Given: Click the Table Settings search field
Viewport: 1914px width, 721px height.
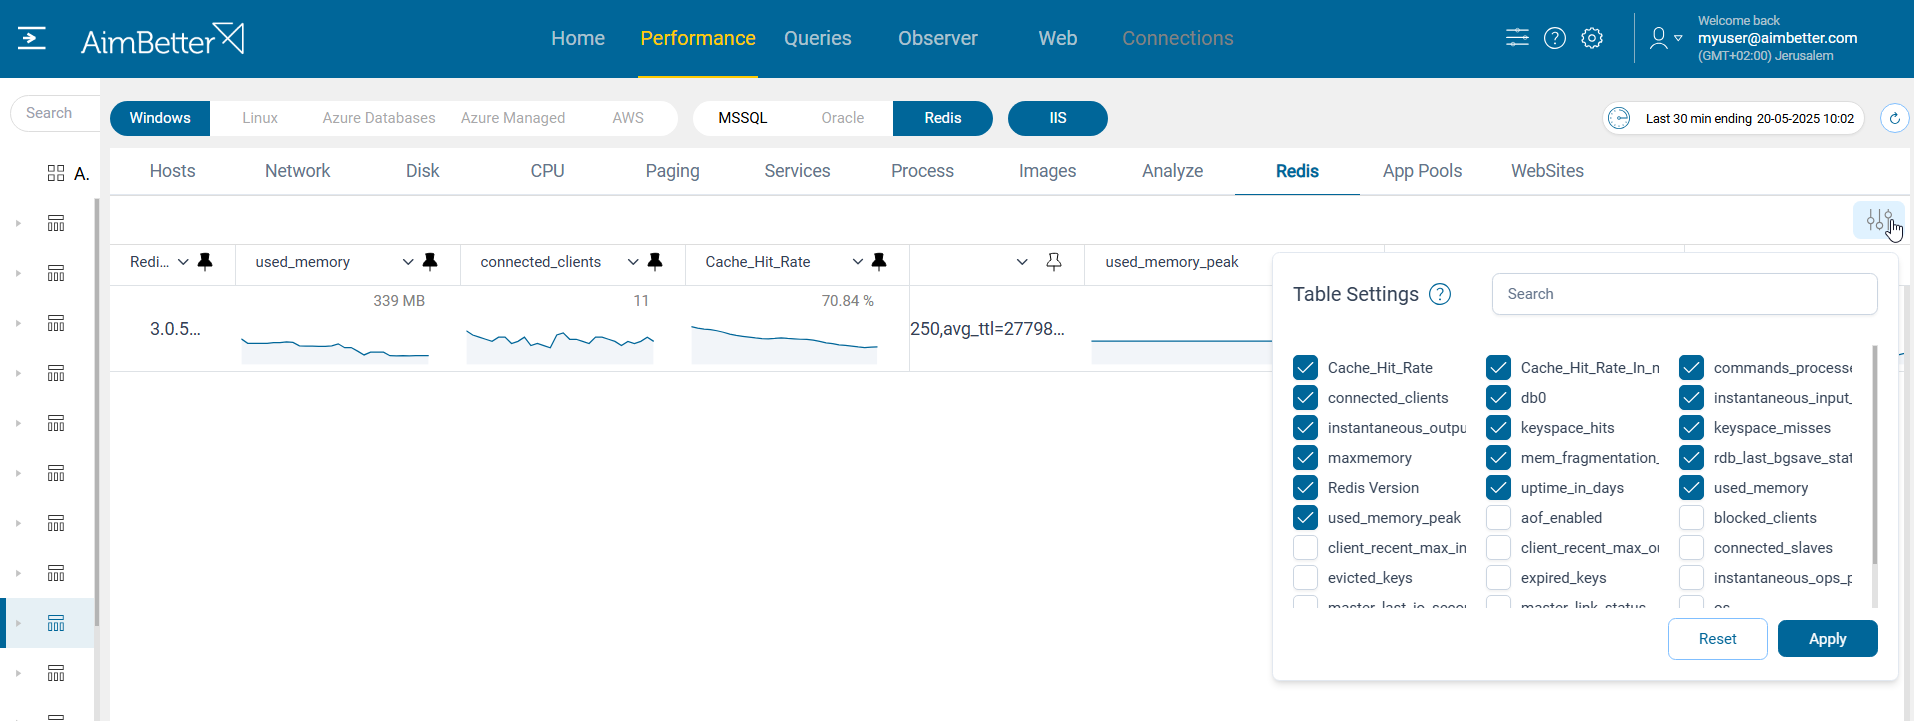Looking at the screenshot, I should click(x=1684, y=294).
